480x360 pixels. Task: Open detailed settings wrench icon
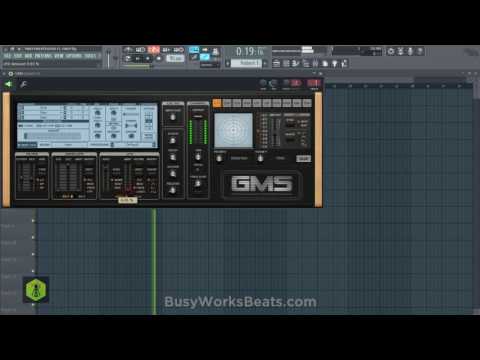pyautogui.click(x=23, y=84)
